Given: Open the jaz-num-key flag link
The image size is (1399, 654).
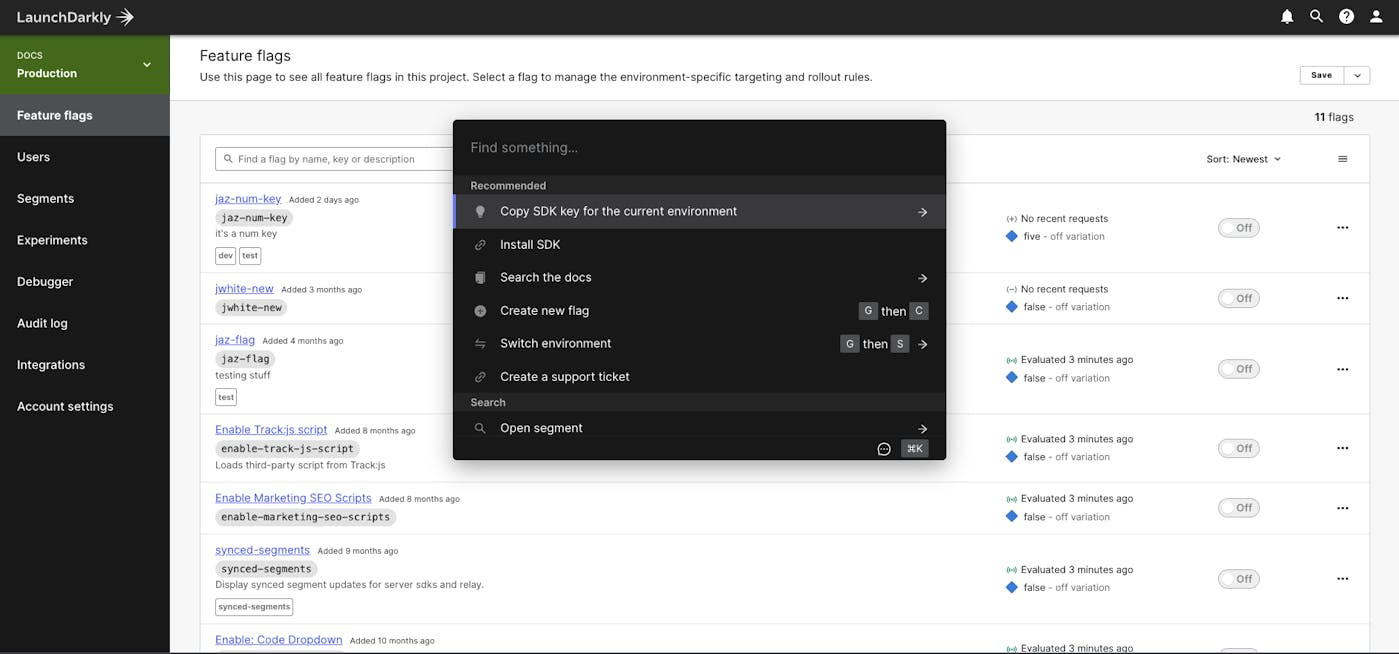Looking at the screenshot, I should point(248,199).
